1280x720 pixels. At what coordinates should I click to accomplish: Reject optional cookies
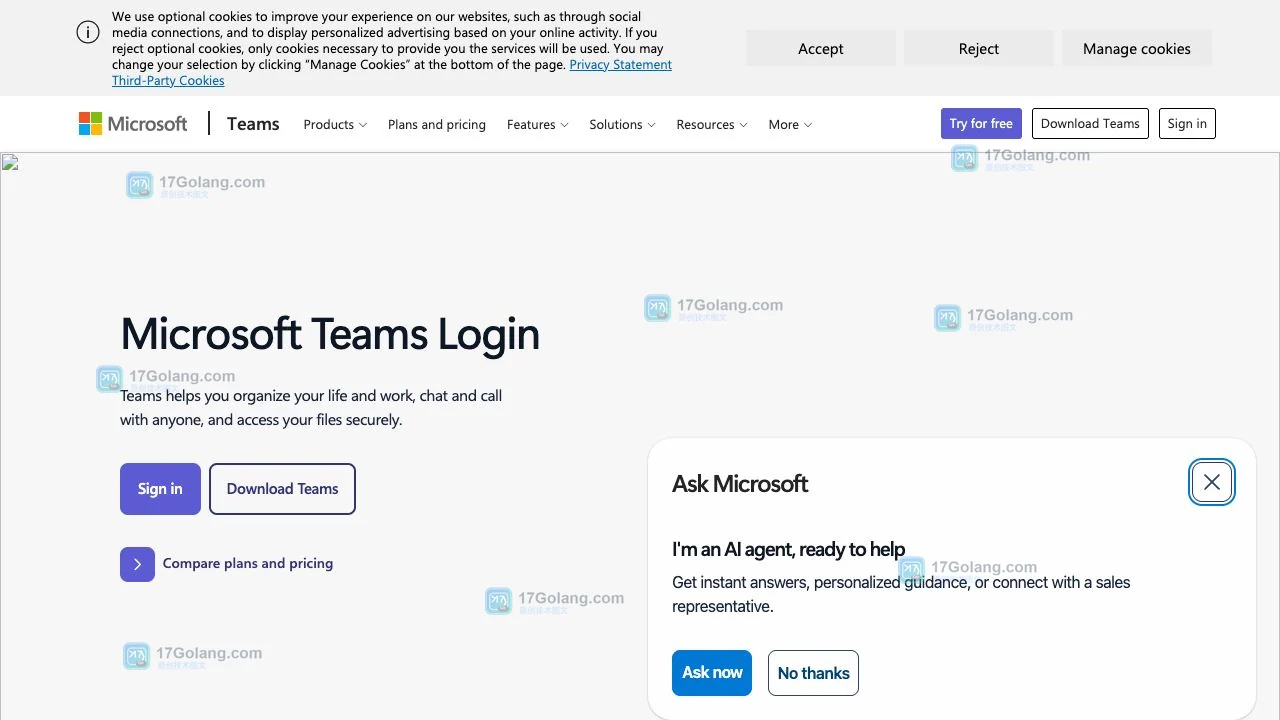pos(979,48)
